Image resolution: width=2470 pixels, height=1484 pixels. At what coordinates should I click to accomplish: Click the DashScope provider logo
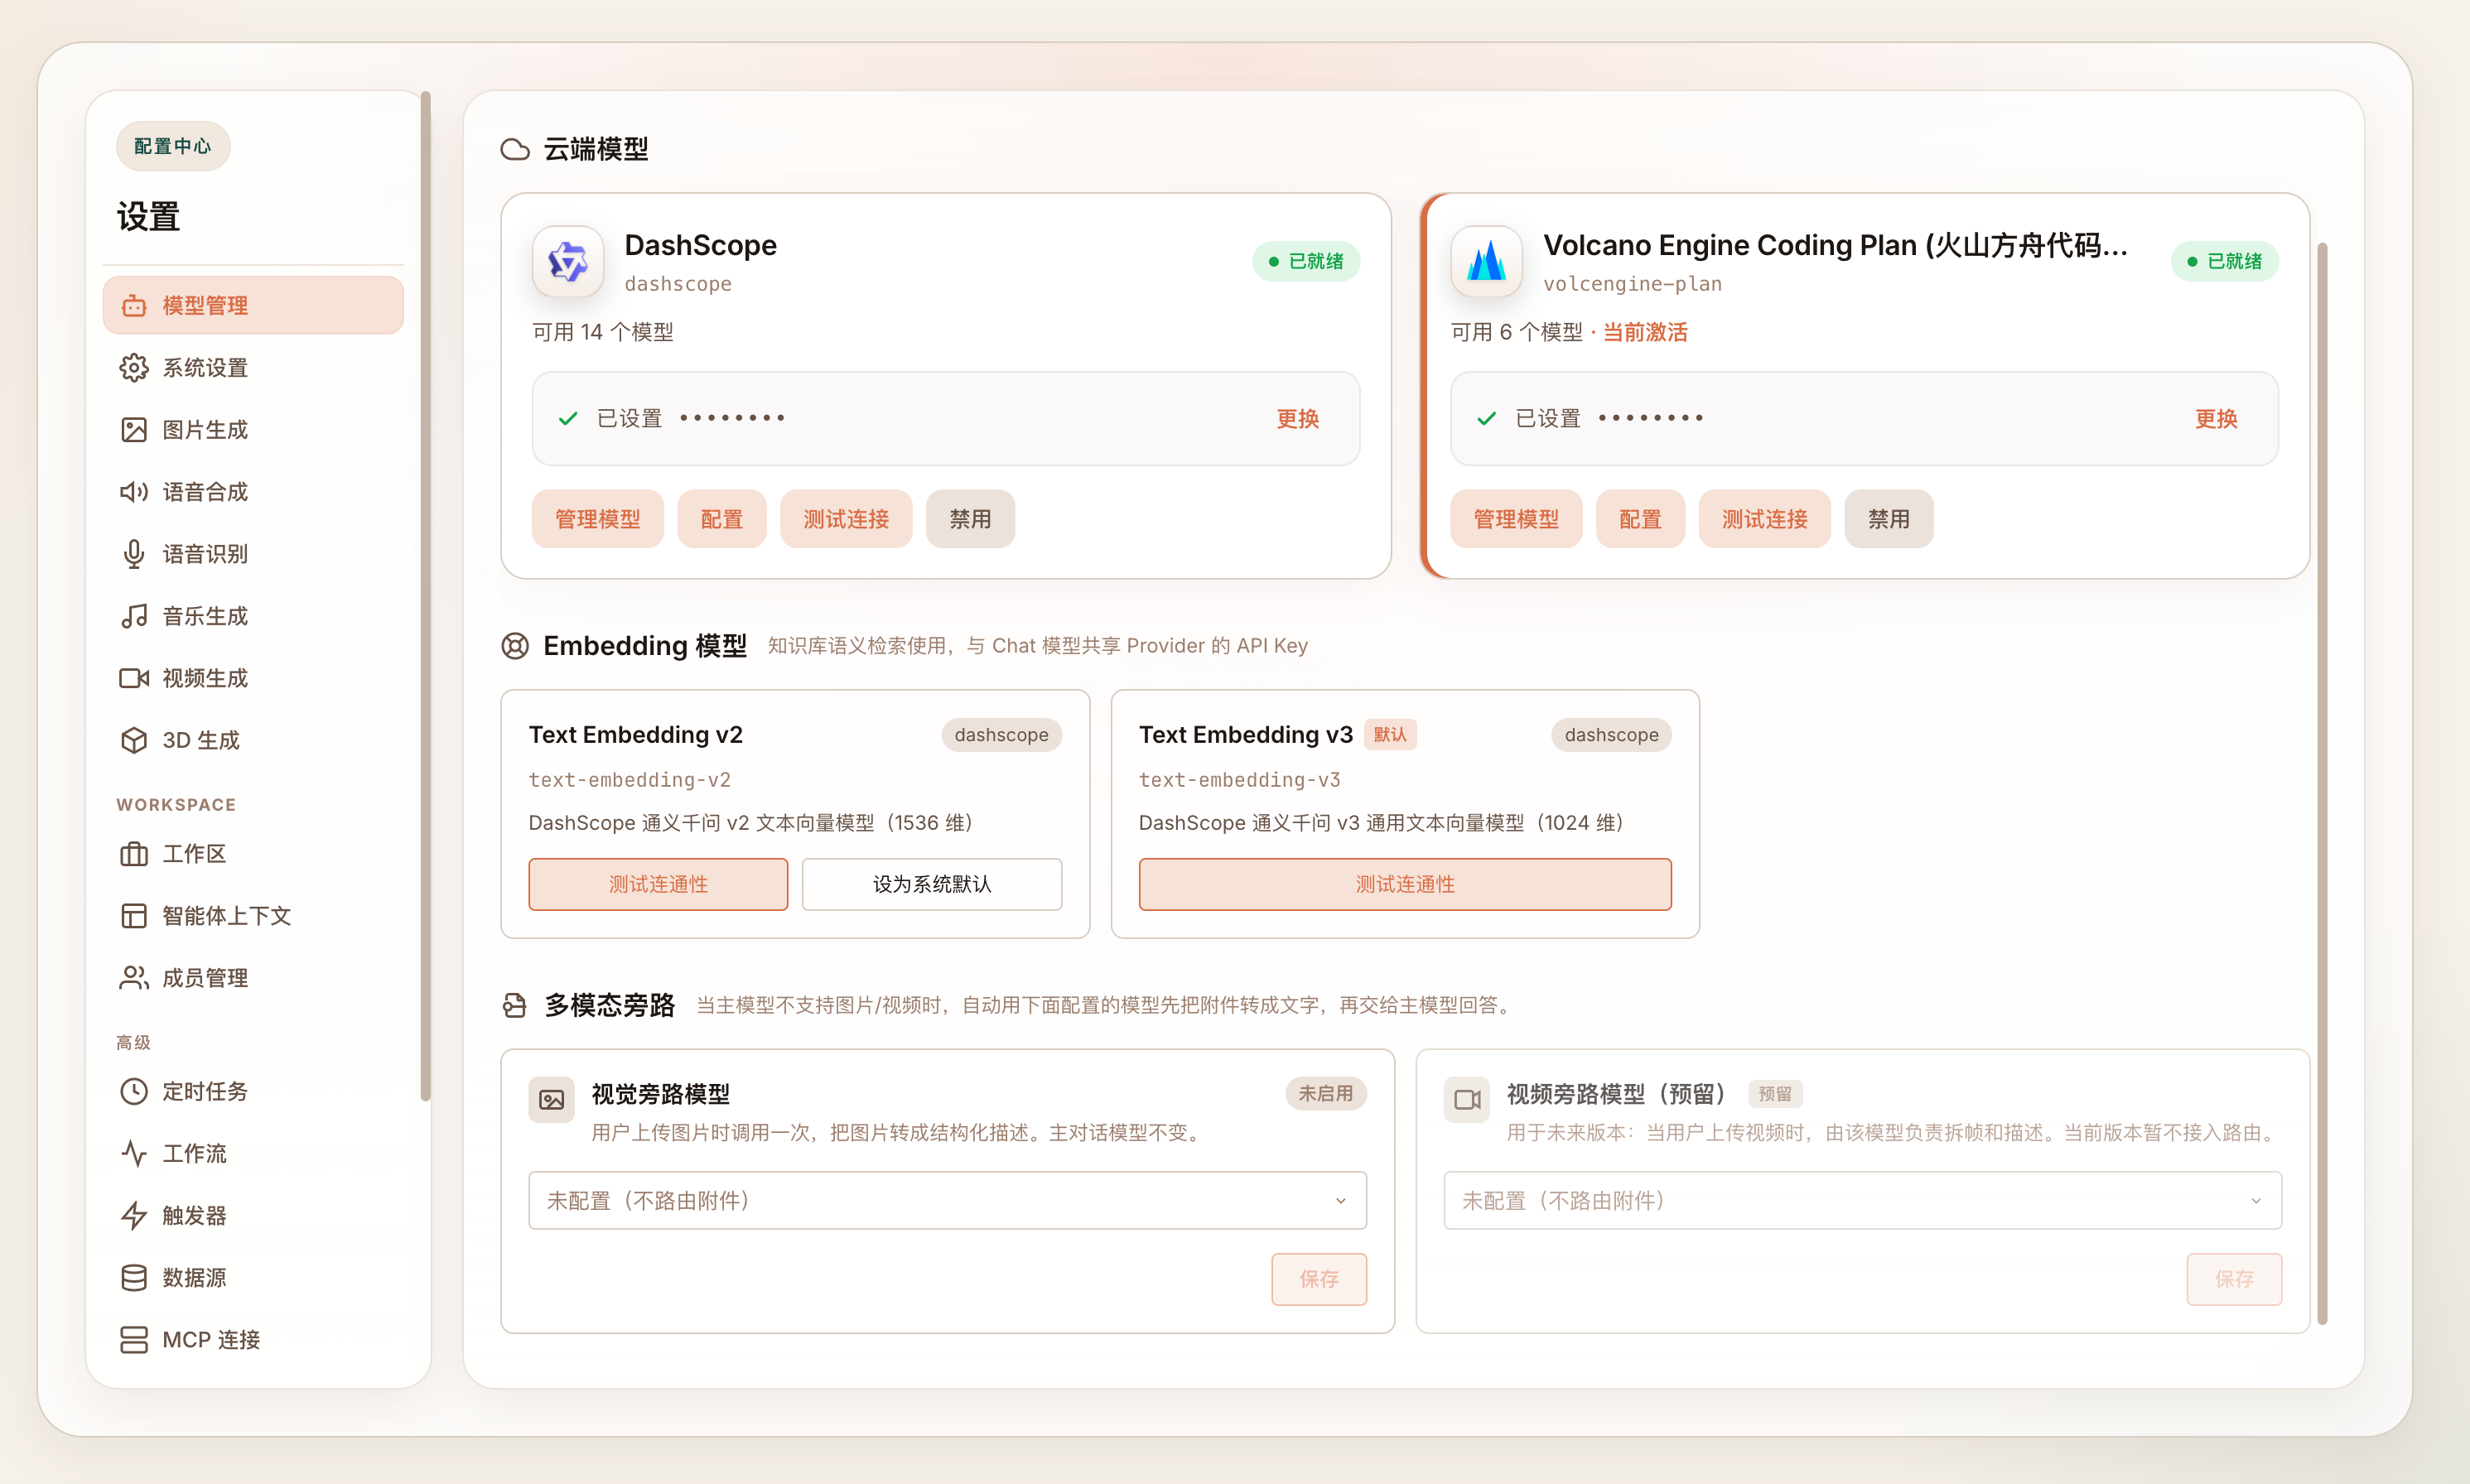(567, 262)
